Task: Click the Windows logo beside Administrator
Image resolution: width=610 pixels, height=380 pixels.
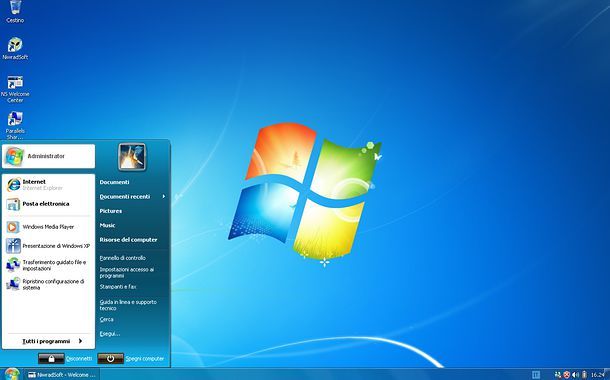Action: tap(14, 156)
